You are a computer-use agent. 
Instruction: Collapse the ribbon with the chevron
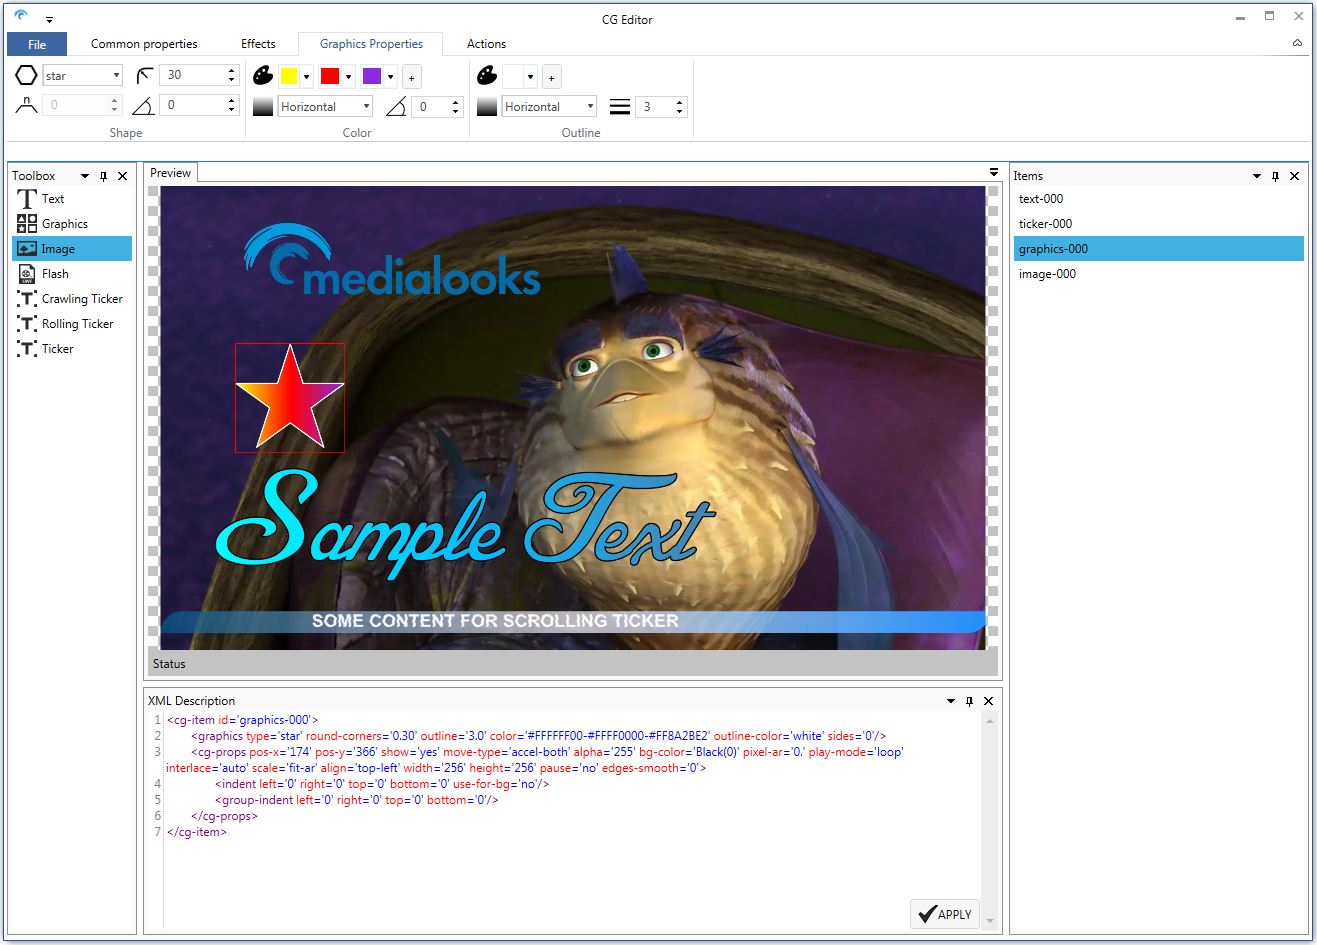(x=1297, y=43)
